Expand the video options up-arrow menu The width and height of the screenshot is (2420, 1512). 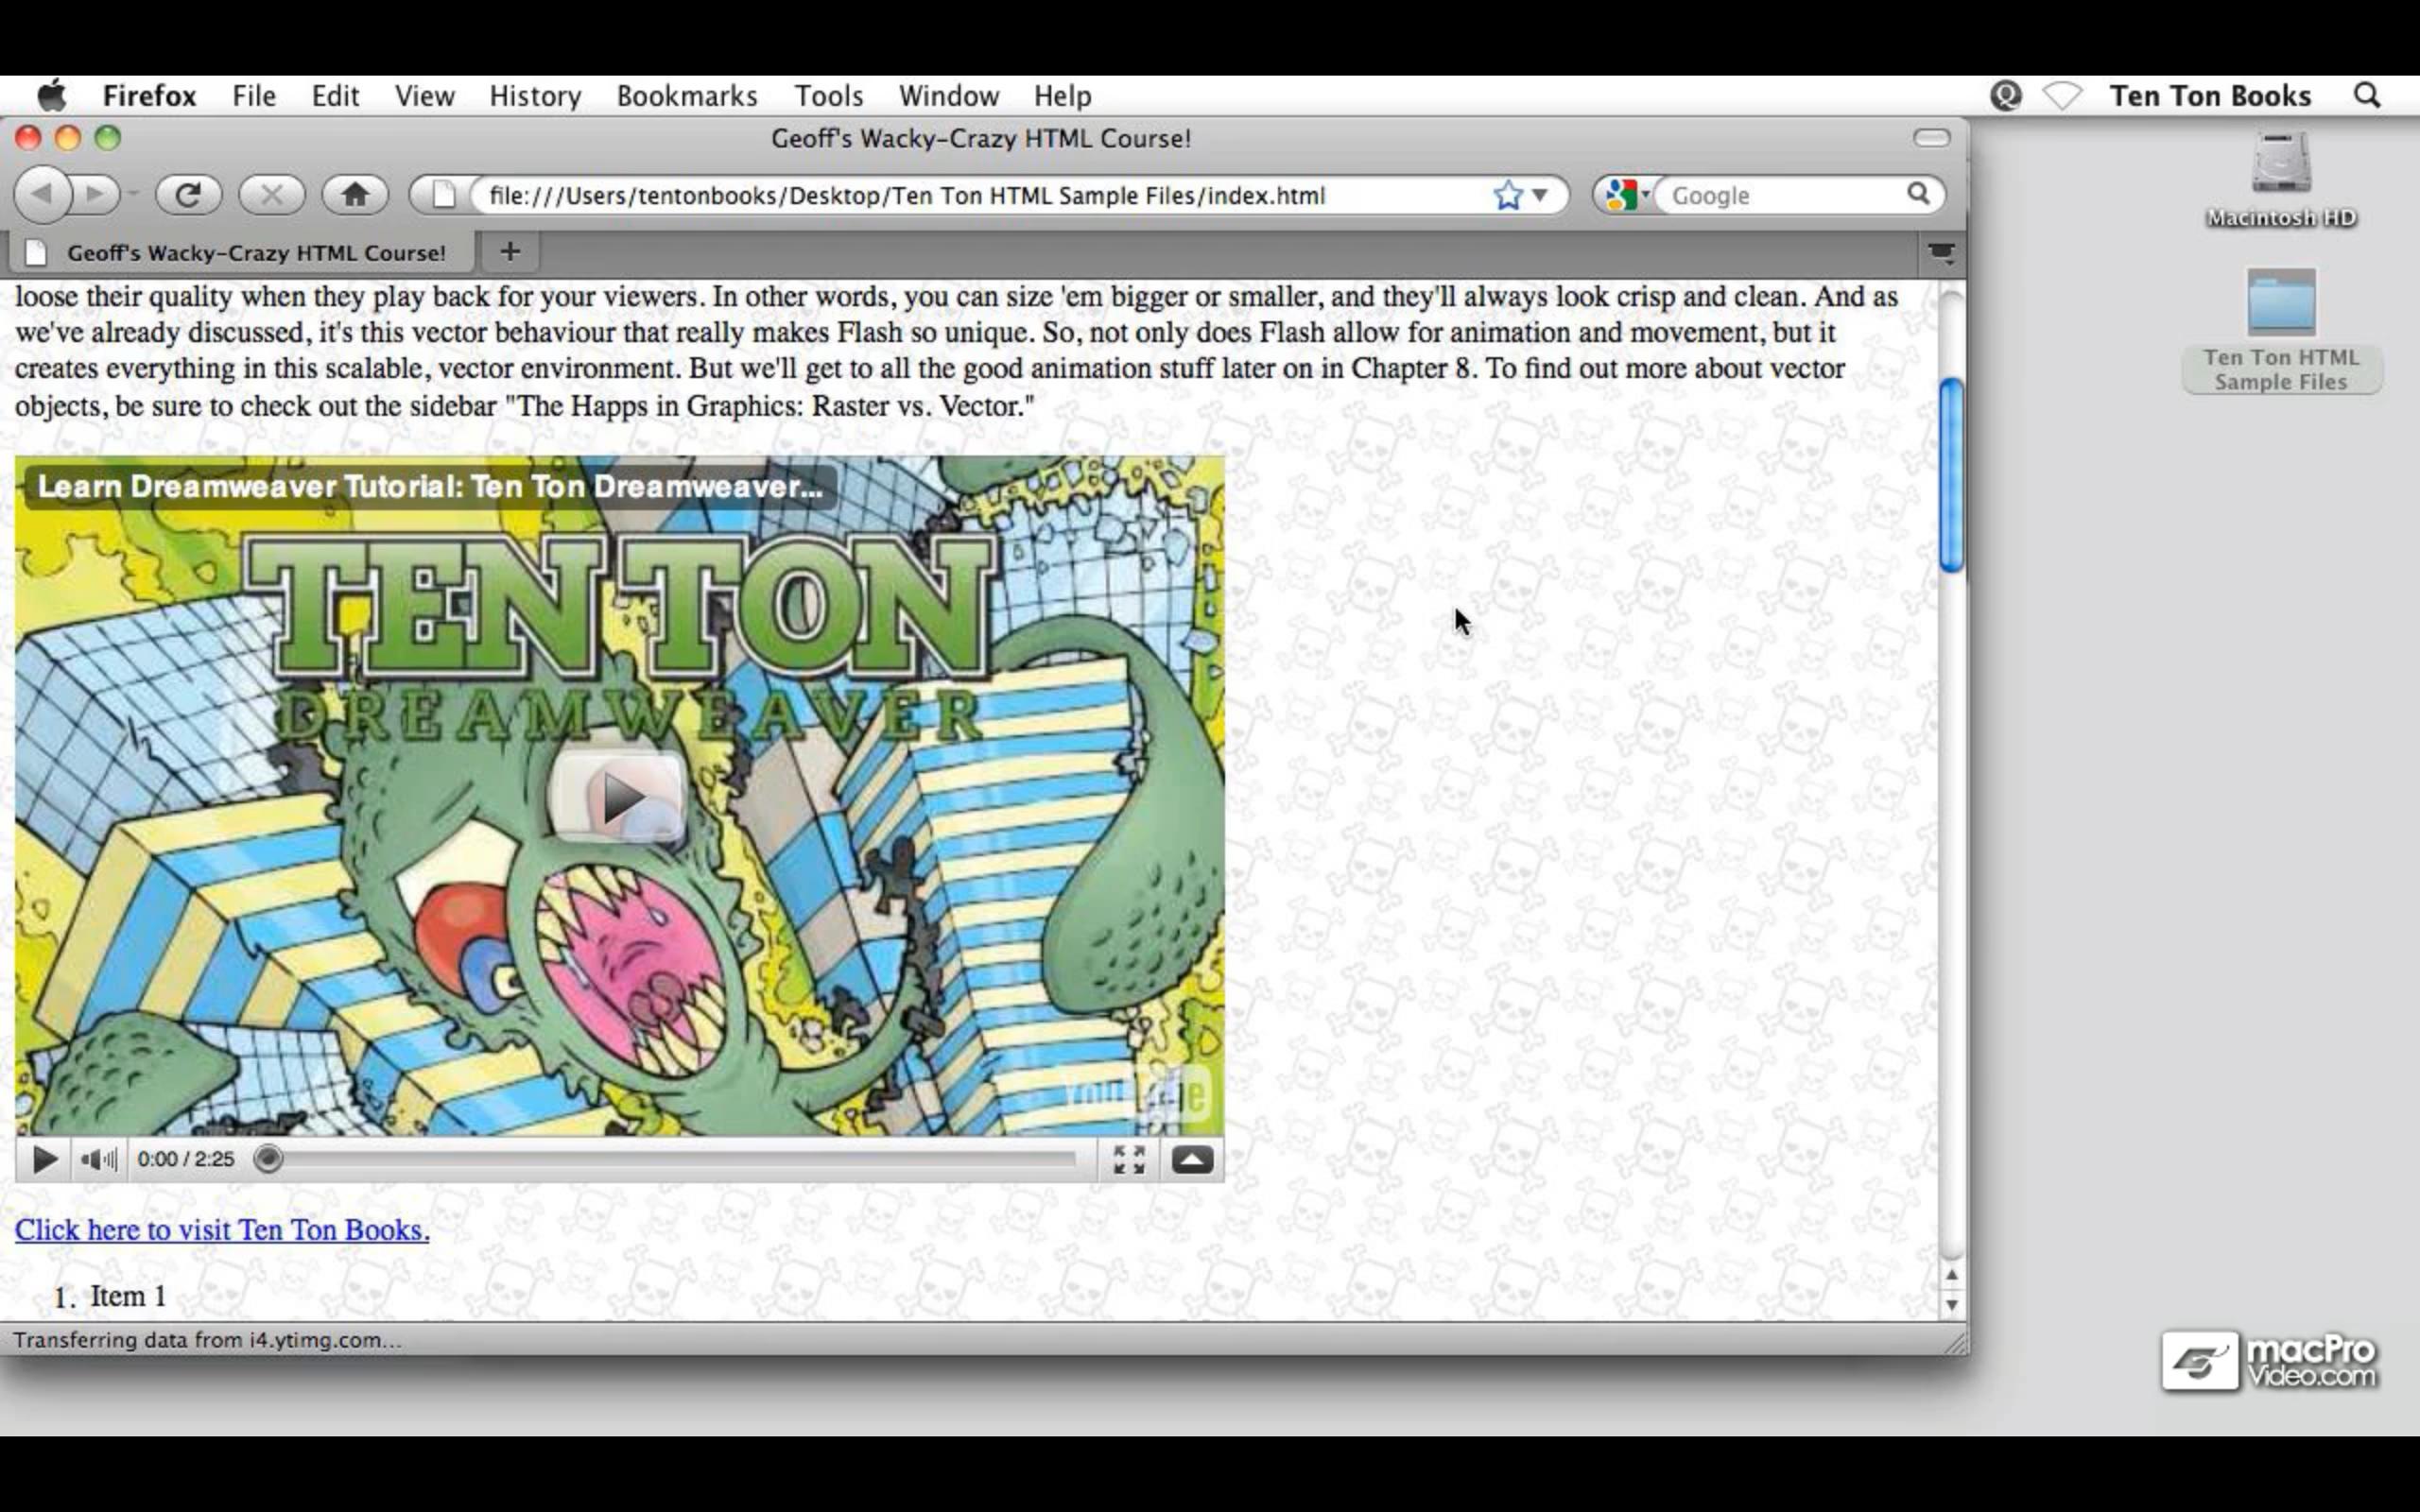(1192, 1160)
